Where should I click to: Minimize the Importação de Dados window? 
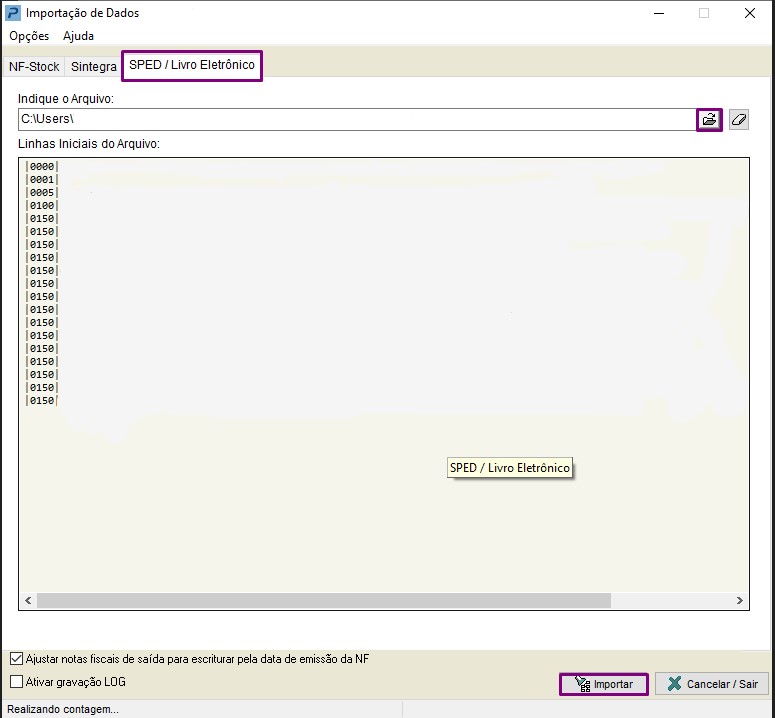(x=658, y=14)
